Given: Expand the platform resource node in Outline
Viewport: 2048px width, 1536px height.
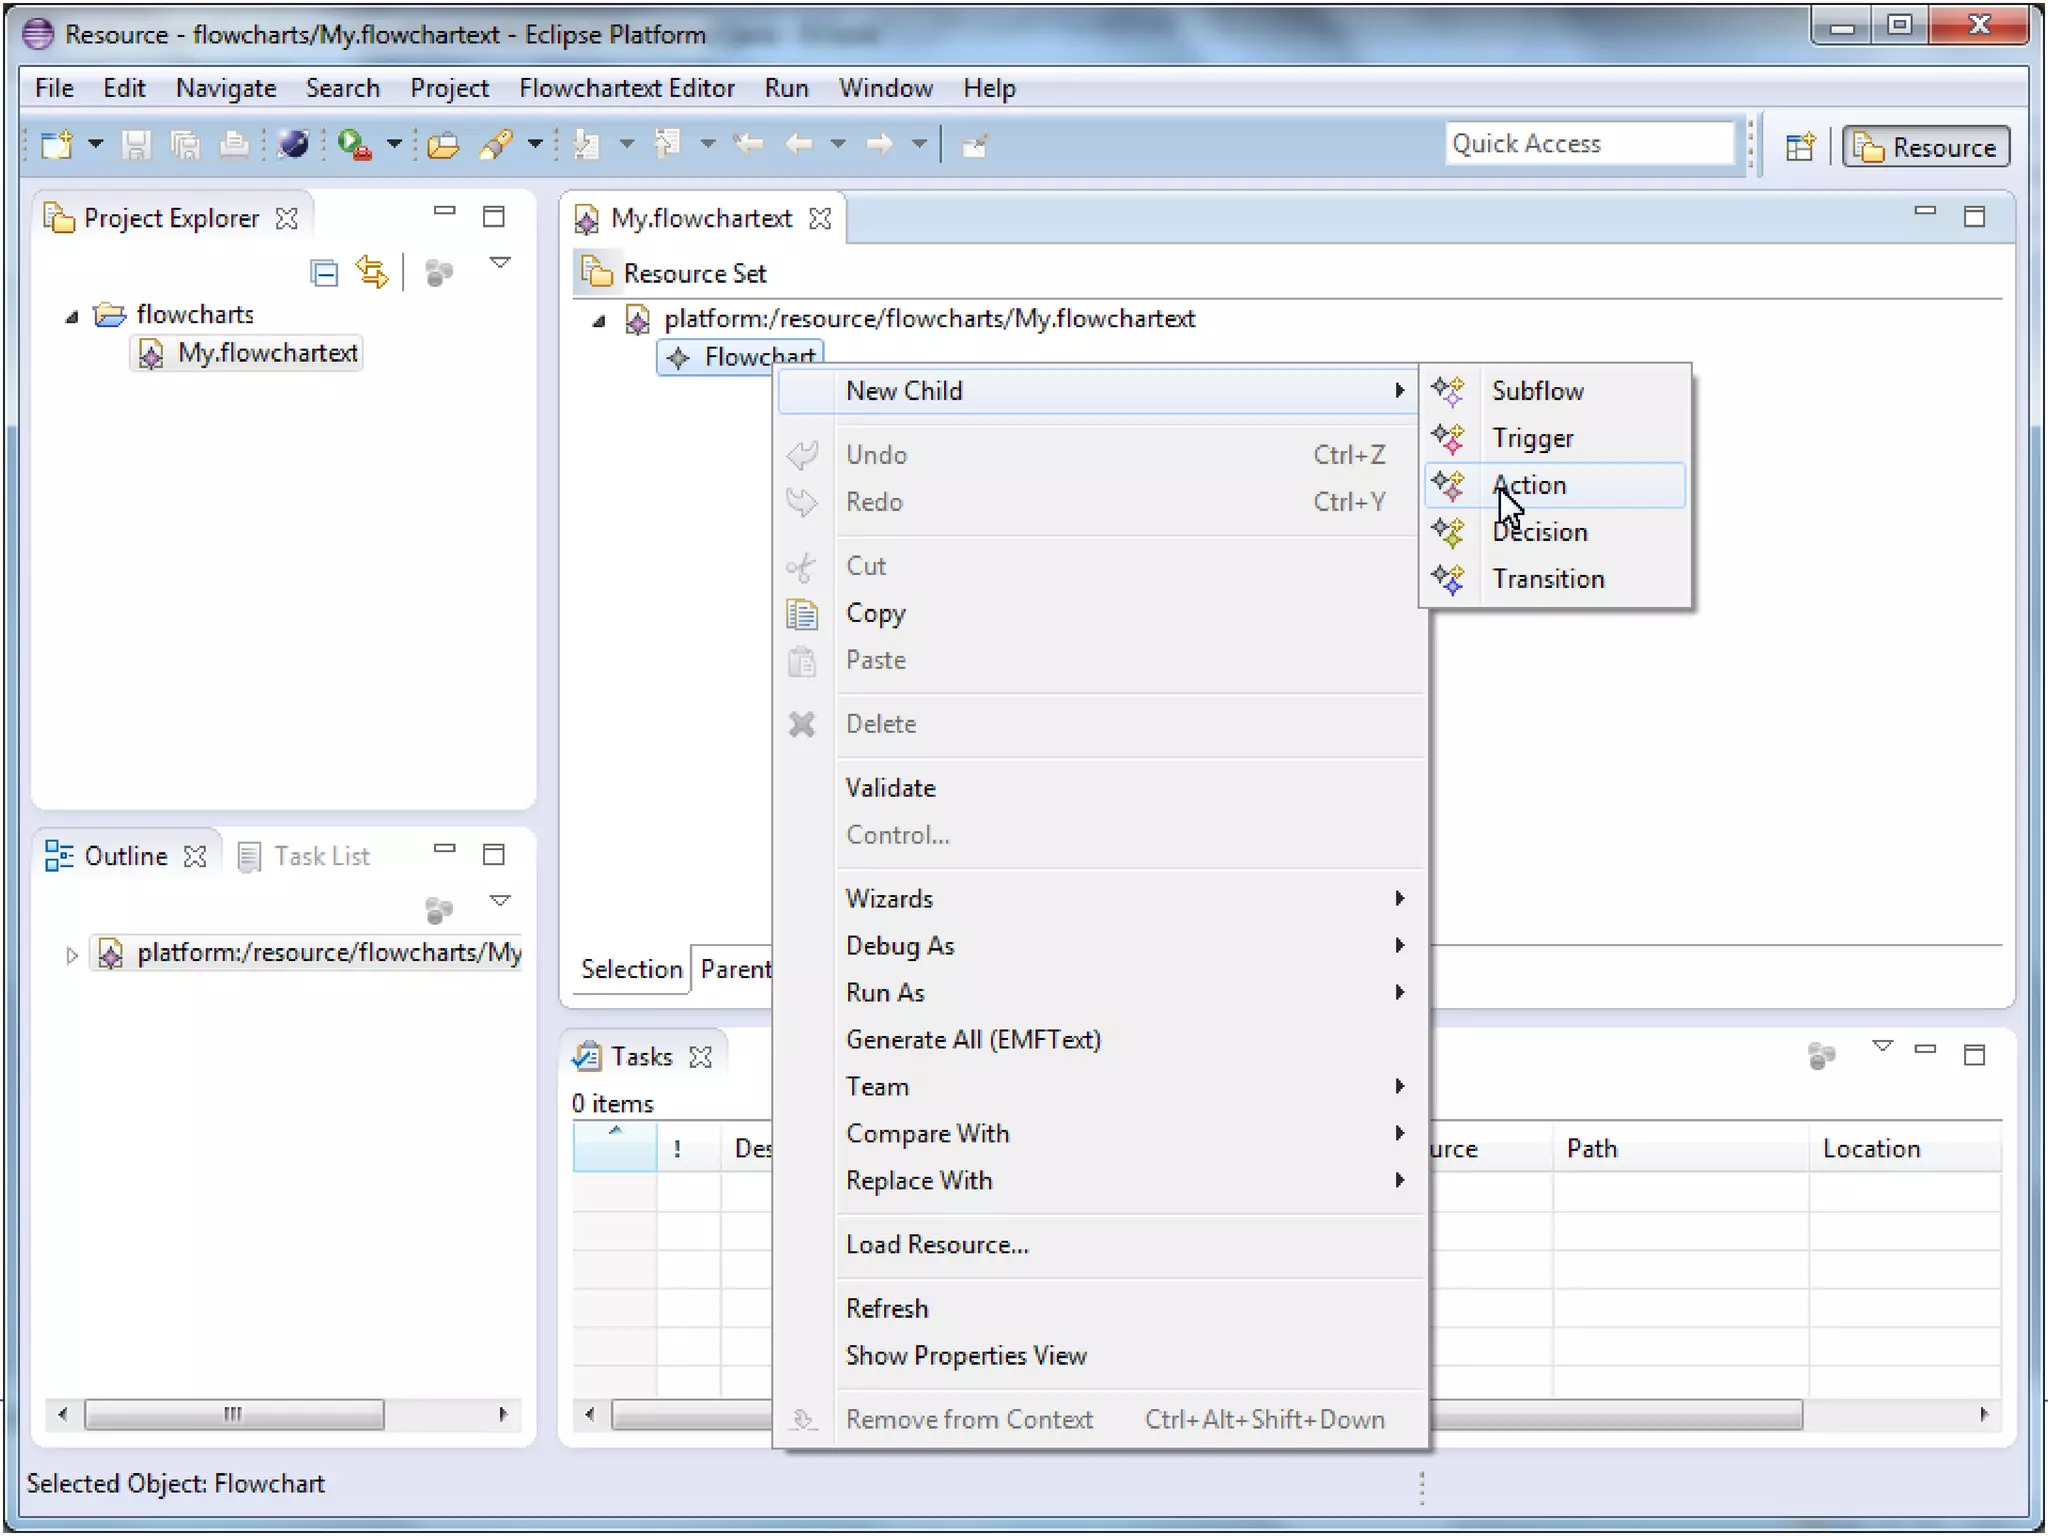Looking at the screenshot, I should point(71,955).
